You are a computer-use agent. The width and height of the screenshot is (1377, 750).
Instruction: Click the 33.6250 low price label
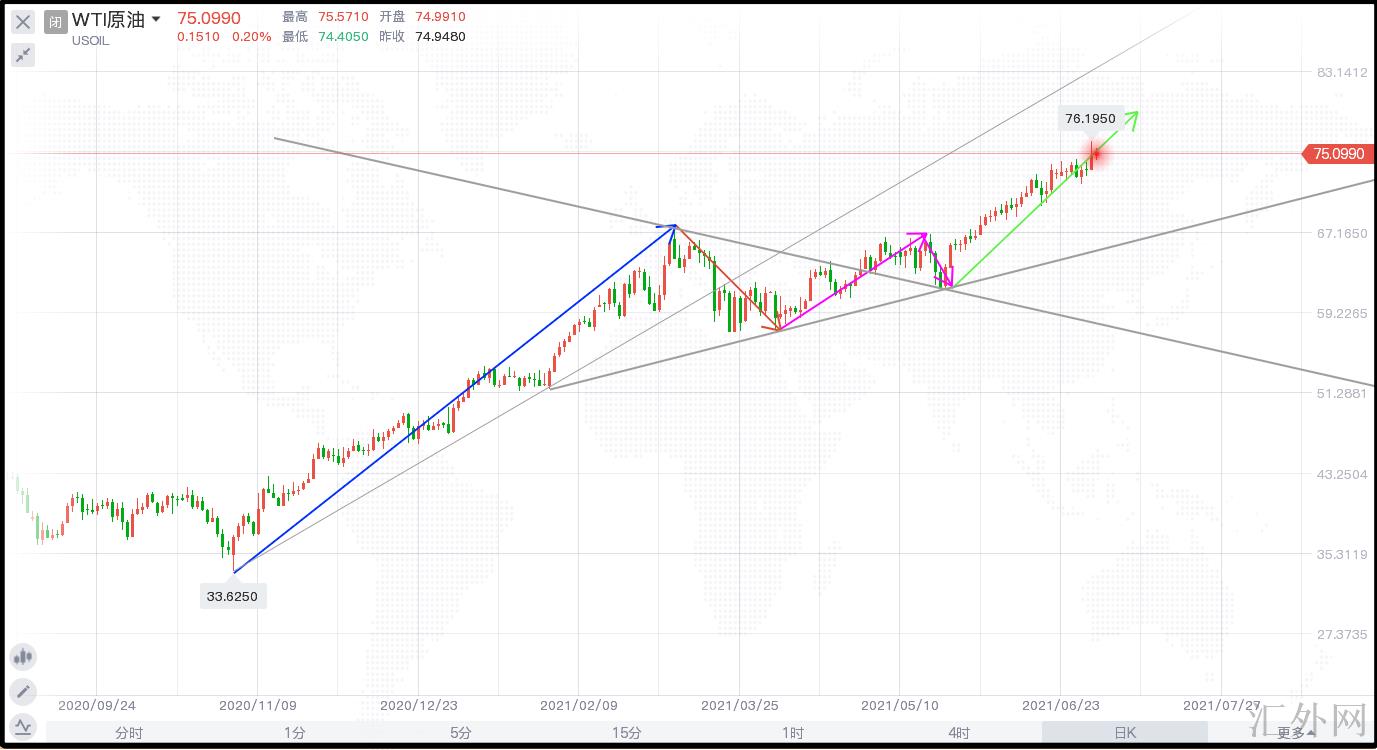[234, 596]
